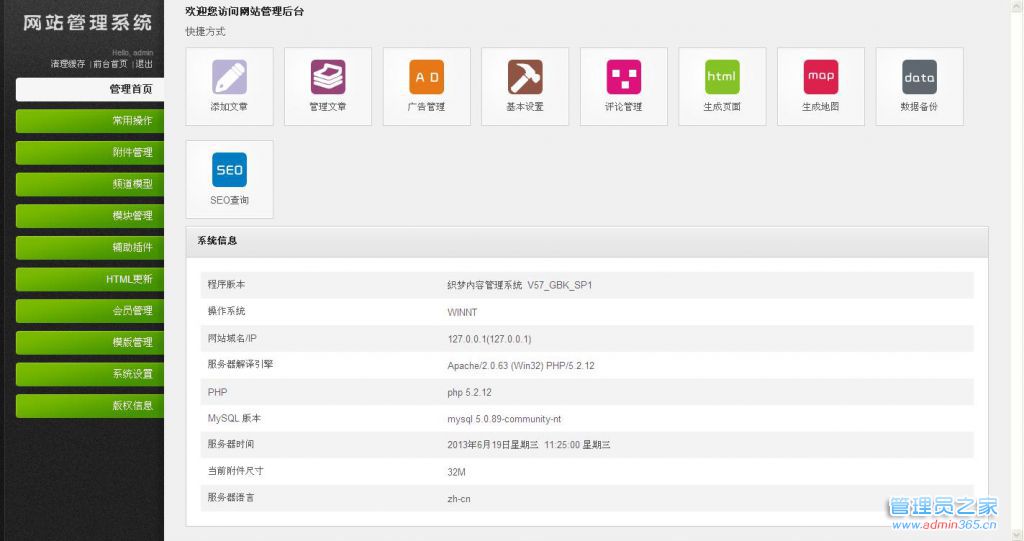1024x541 pixels.
Task: Click the vertical scrollbar on the right
Action: pos(1017,270)
